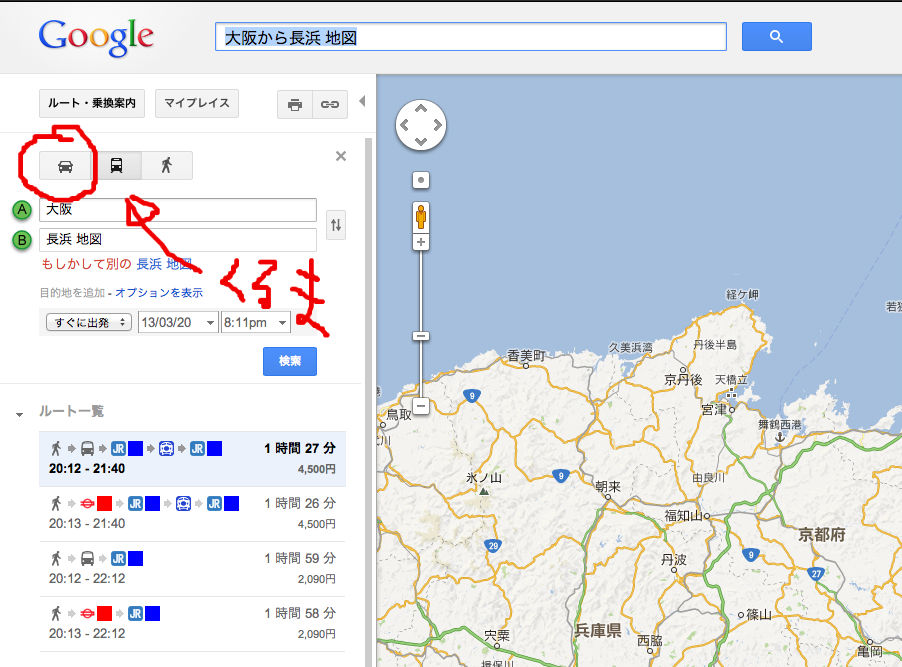
Task: Swap start and destination arrows
Action: pos(336,225)
